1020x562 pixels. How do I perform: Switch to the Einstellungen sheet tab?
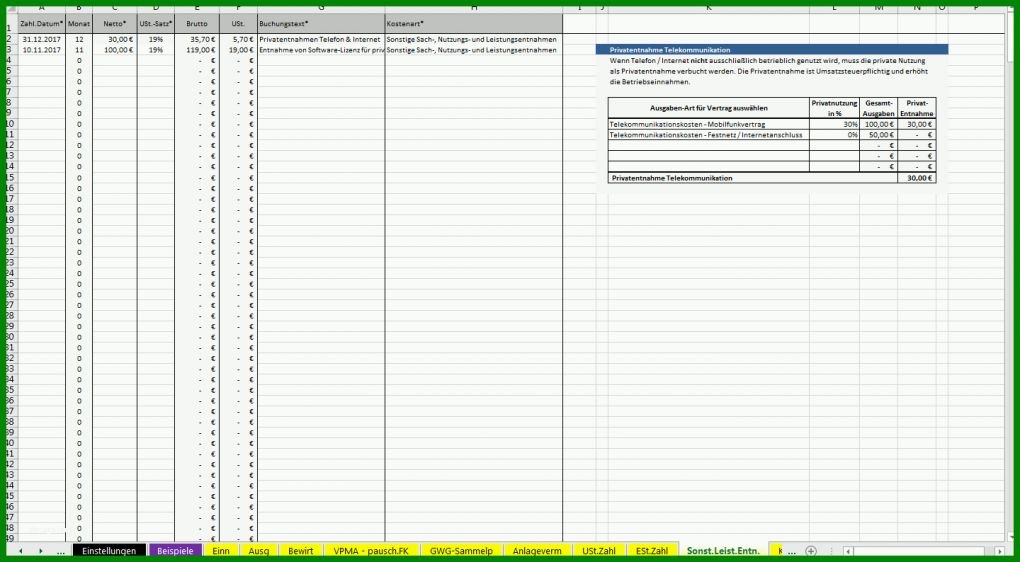109,551
